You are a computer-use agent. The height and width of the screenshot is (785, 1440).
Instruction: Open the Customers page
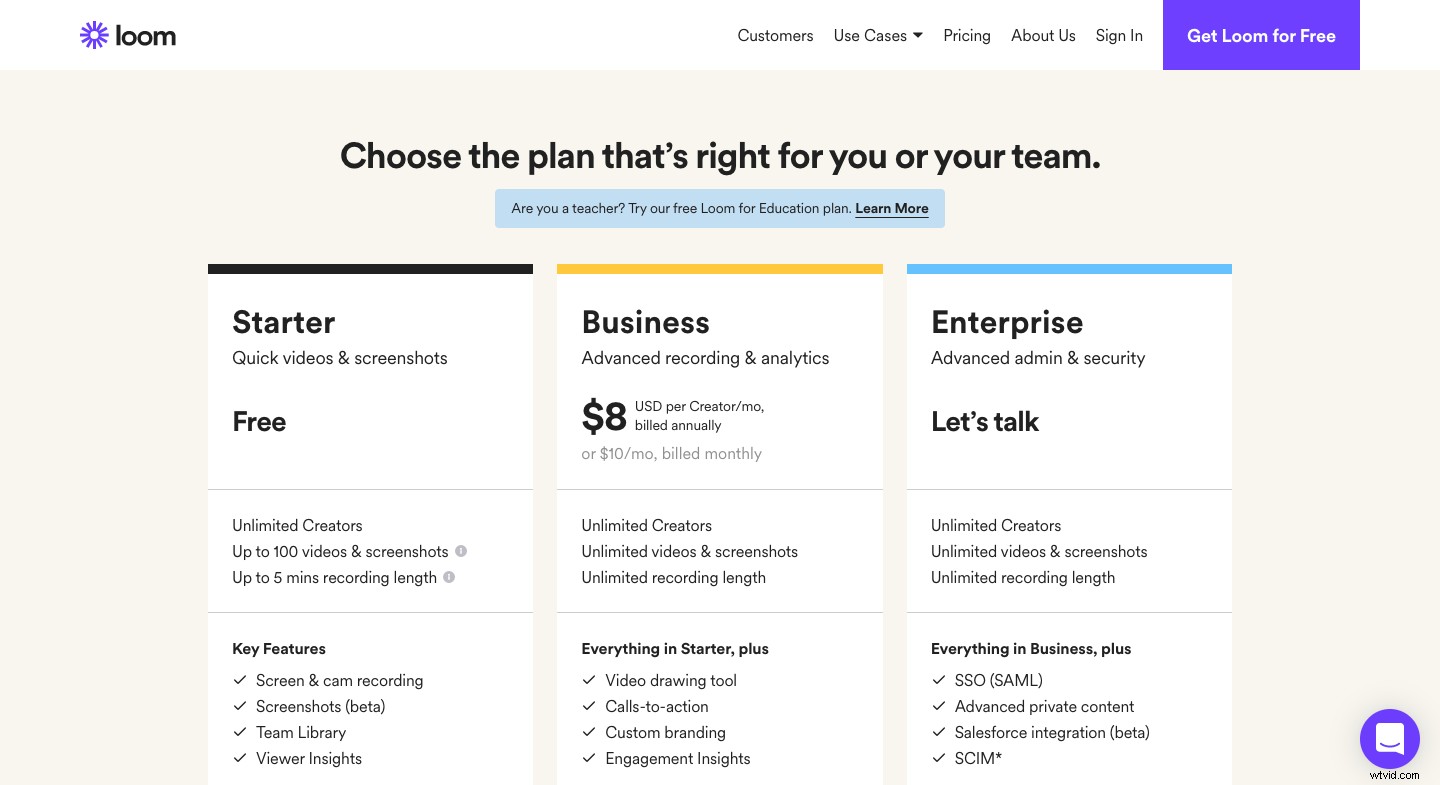(775, 35)
